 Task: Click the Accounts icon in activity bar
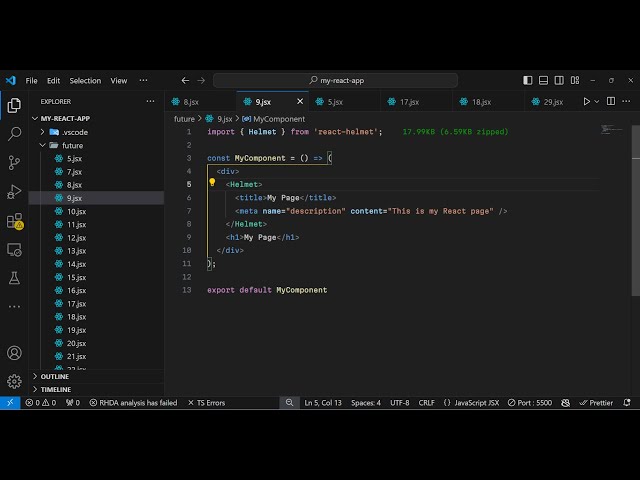coord(14,353)
